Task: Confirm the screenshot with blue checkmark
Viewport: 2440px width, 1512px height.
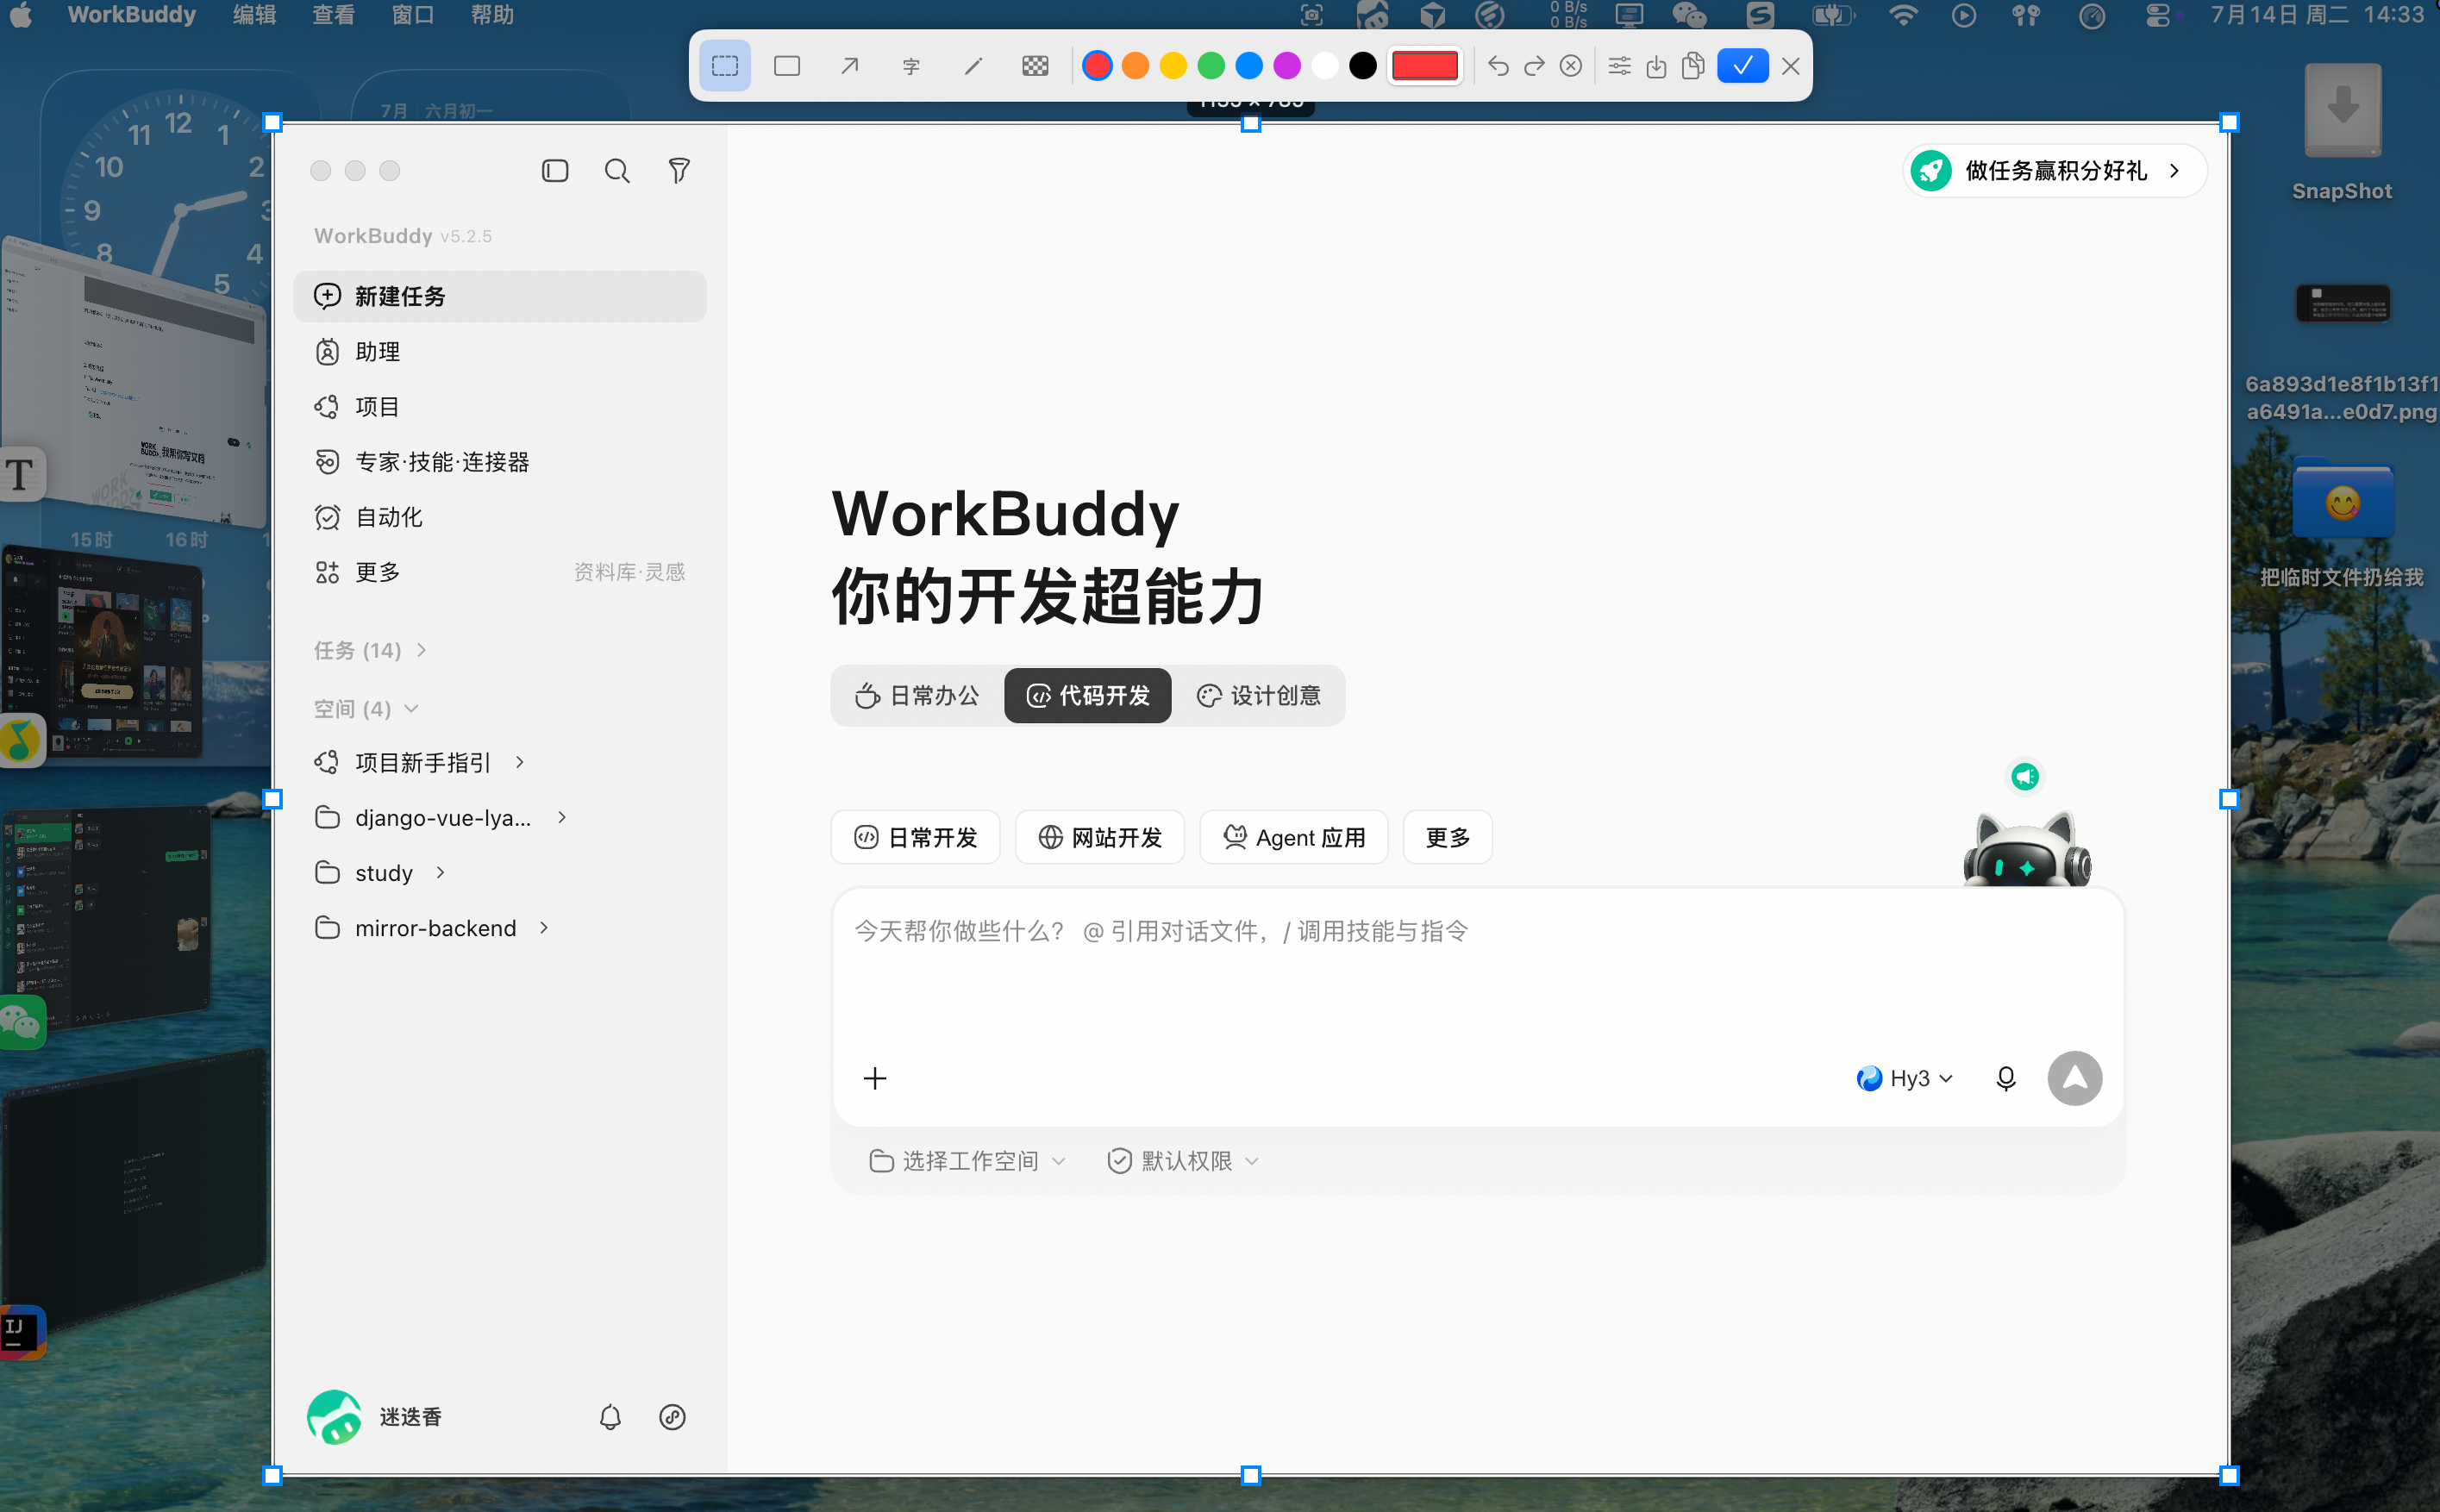Action: click(1742, 66)
